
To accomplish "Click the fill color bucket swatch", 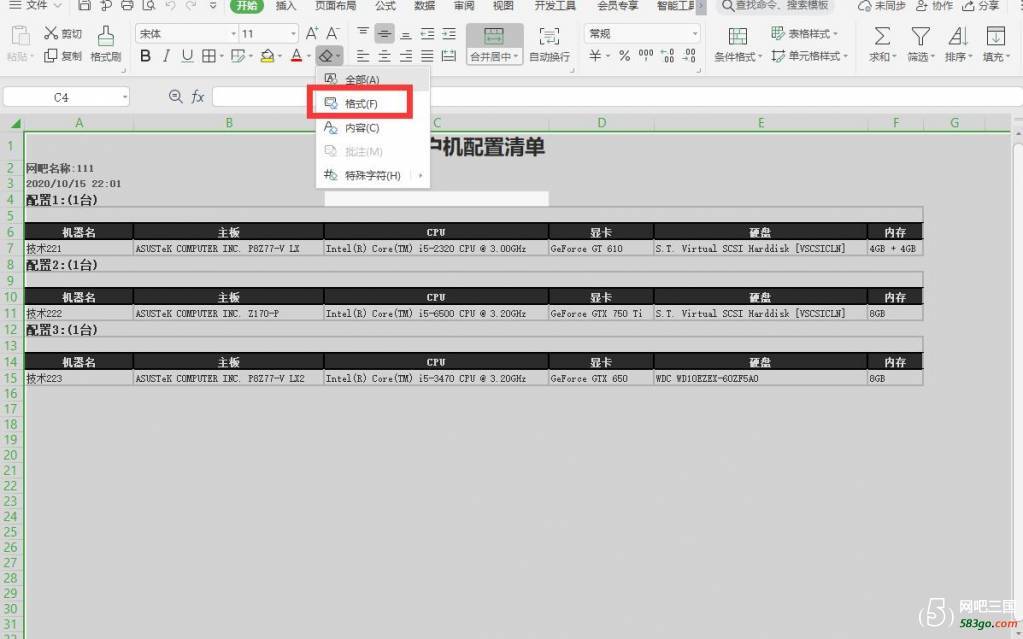I will [x=267, y=56].
